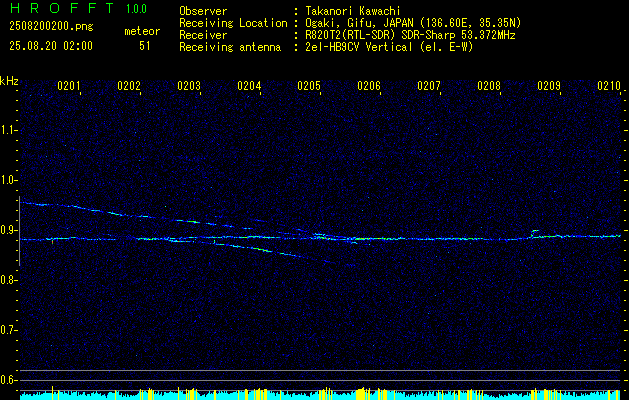Click the timestamp 25.08.20 02:00
The image size is (629, 400).
pyautogui.click(x=51, y=46)
